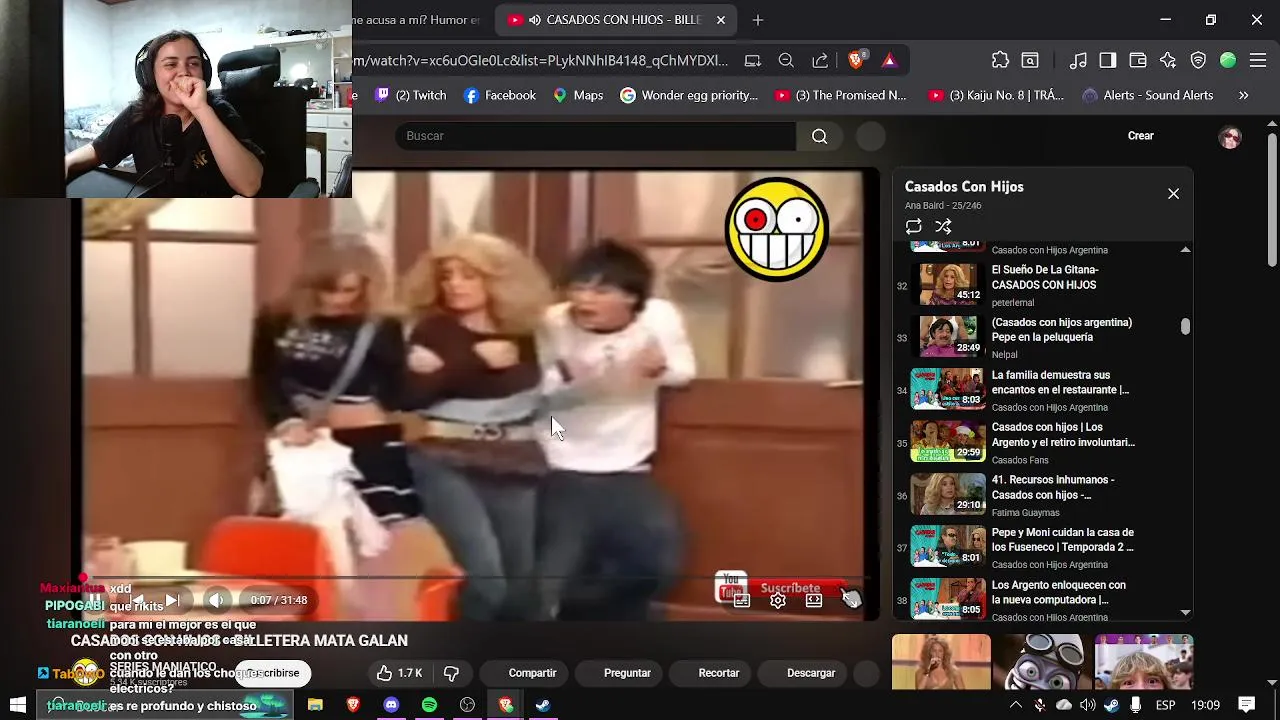The height and width of the screenshot is (720, 1280).
Task: Go to previous video in player controls
Action: [137, 600]
